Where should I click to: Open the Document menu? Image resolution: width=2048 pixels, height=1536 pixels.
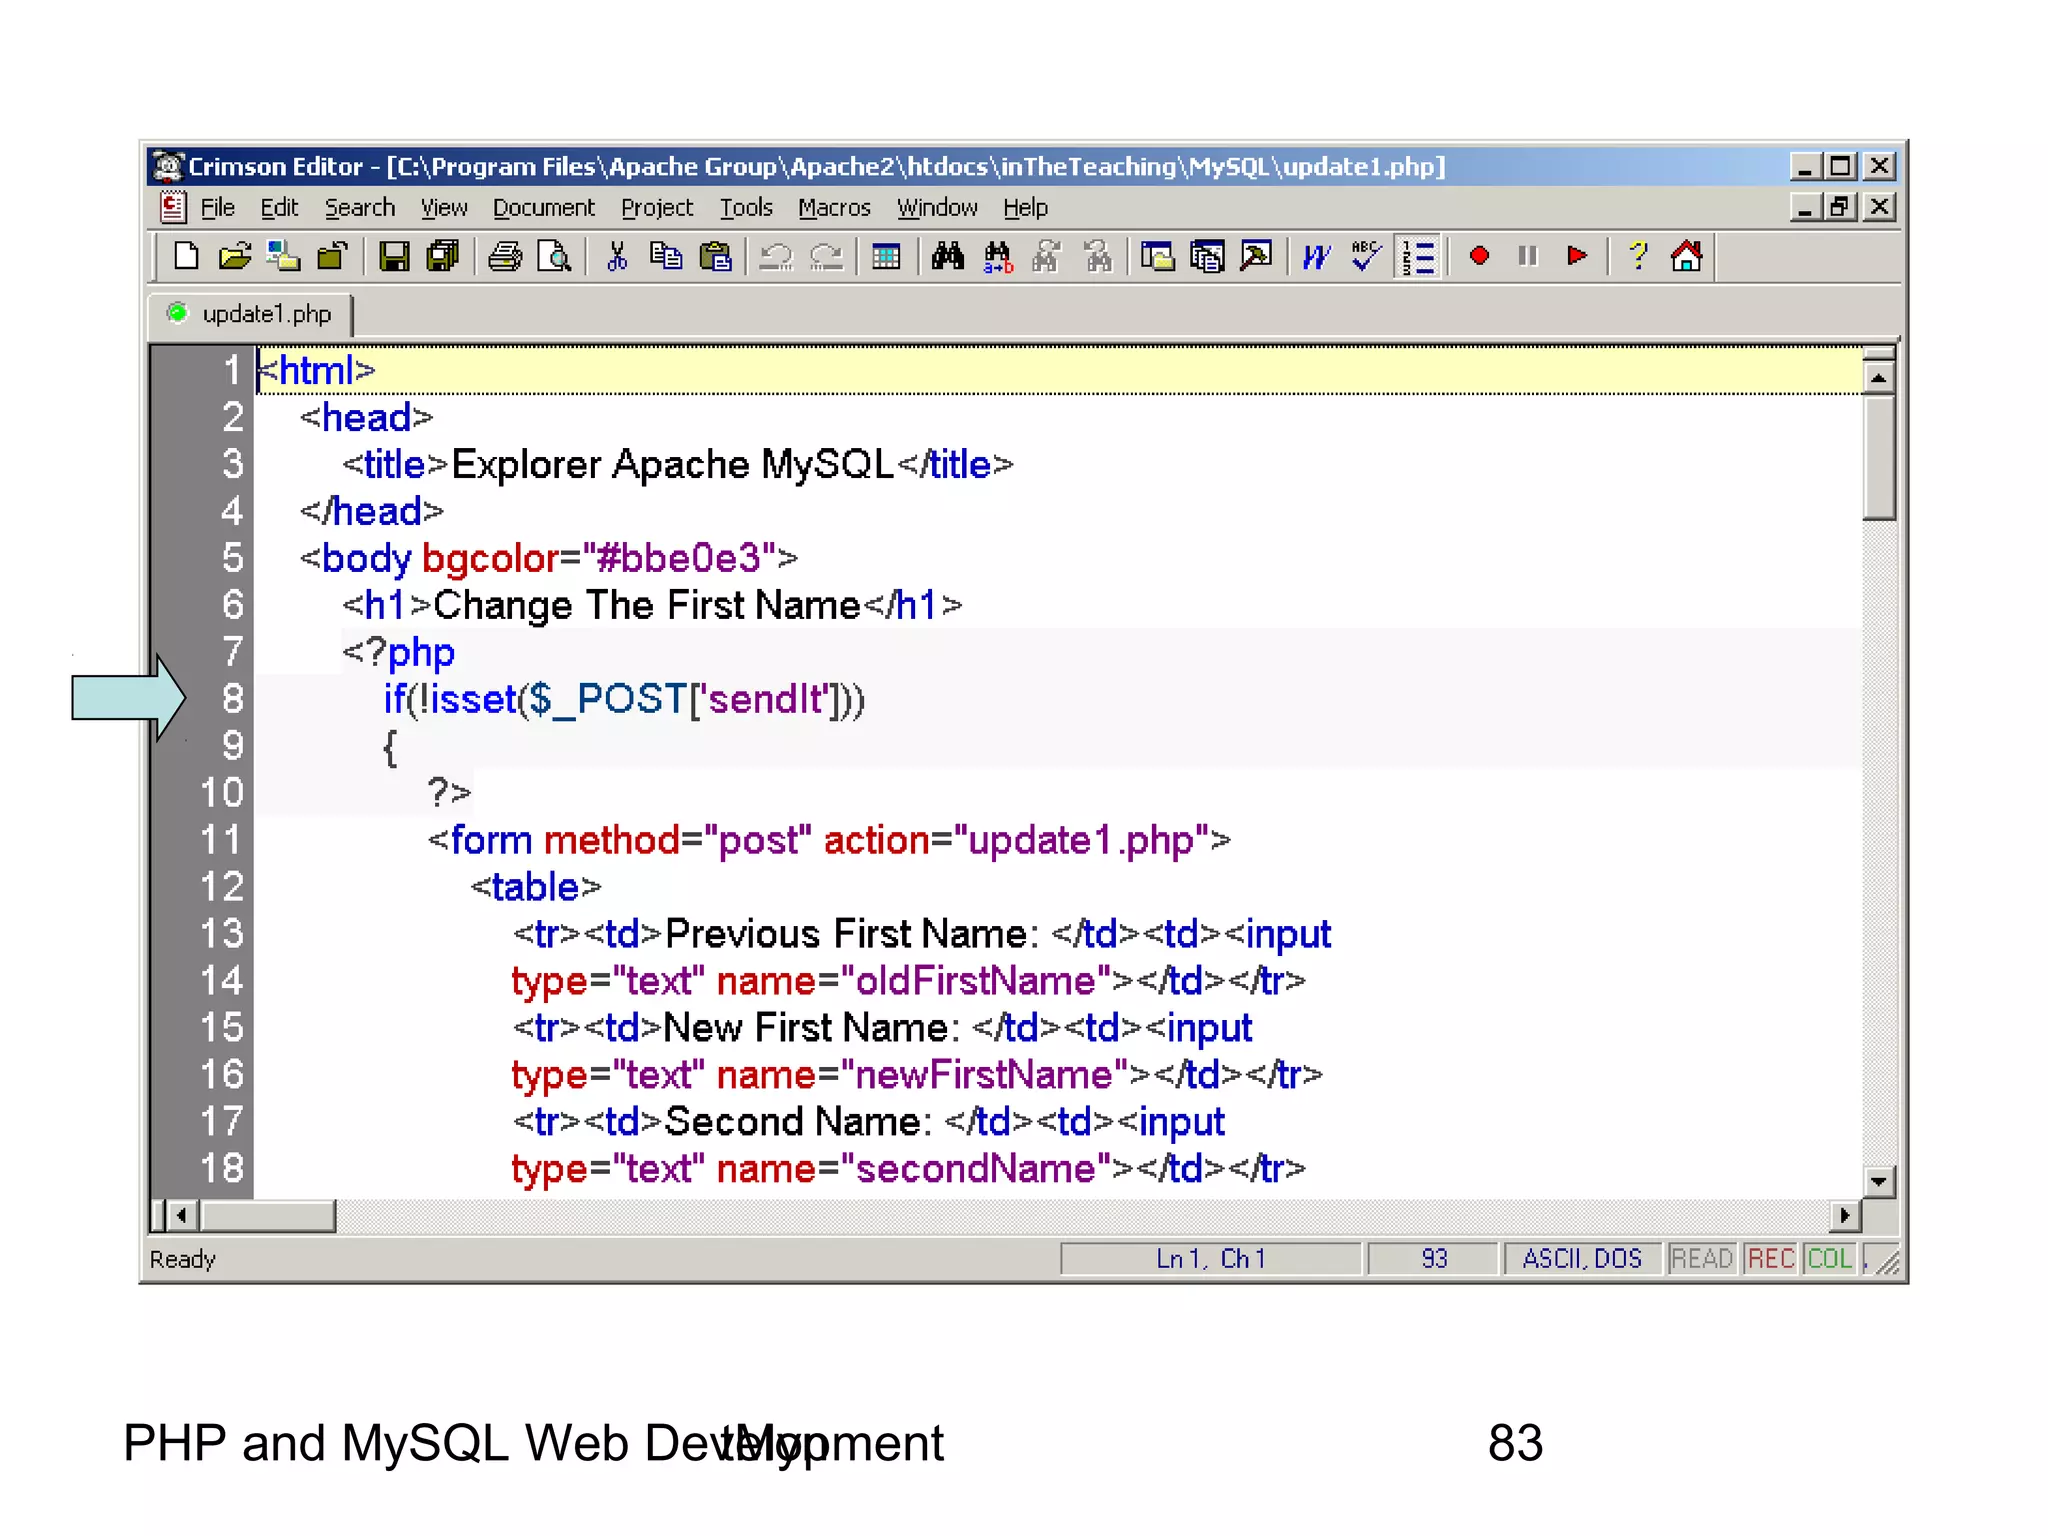point(543,208)
